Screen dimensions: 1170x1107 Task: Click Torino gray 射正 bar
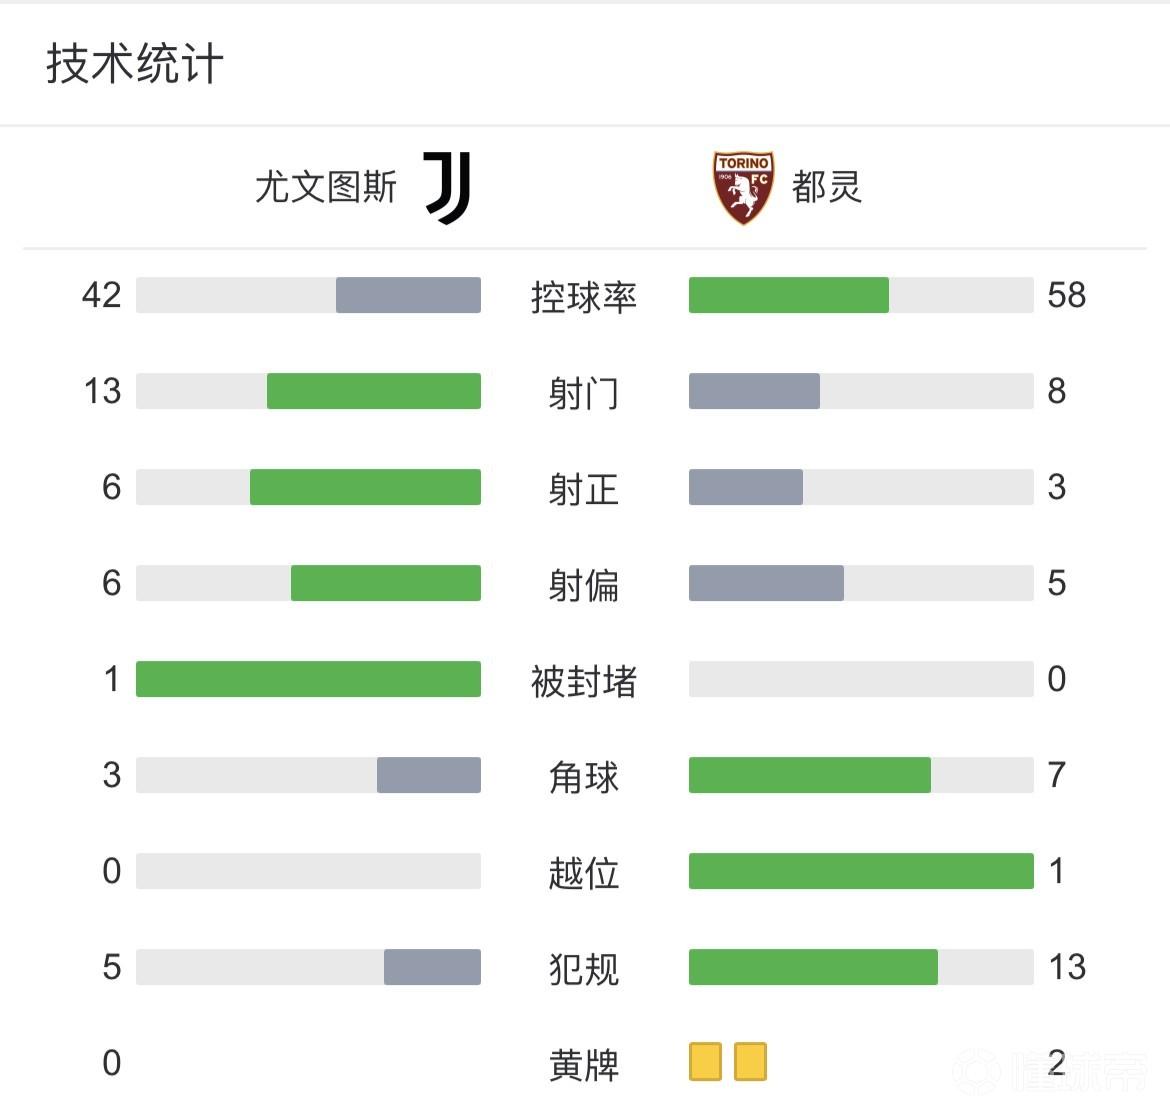[745, 487]
